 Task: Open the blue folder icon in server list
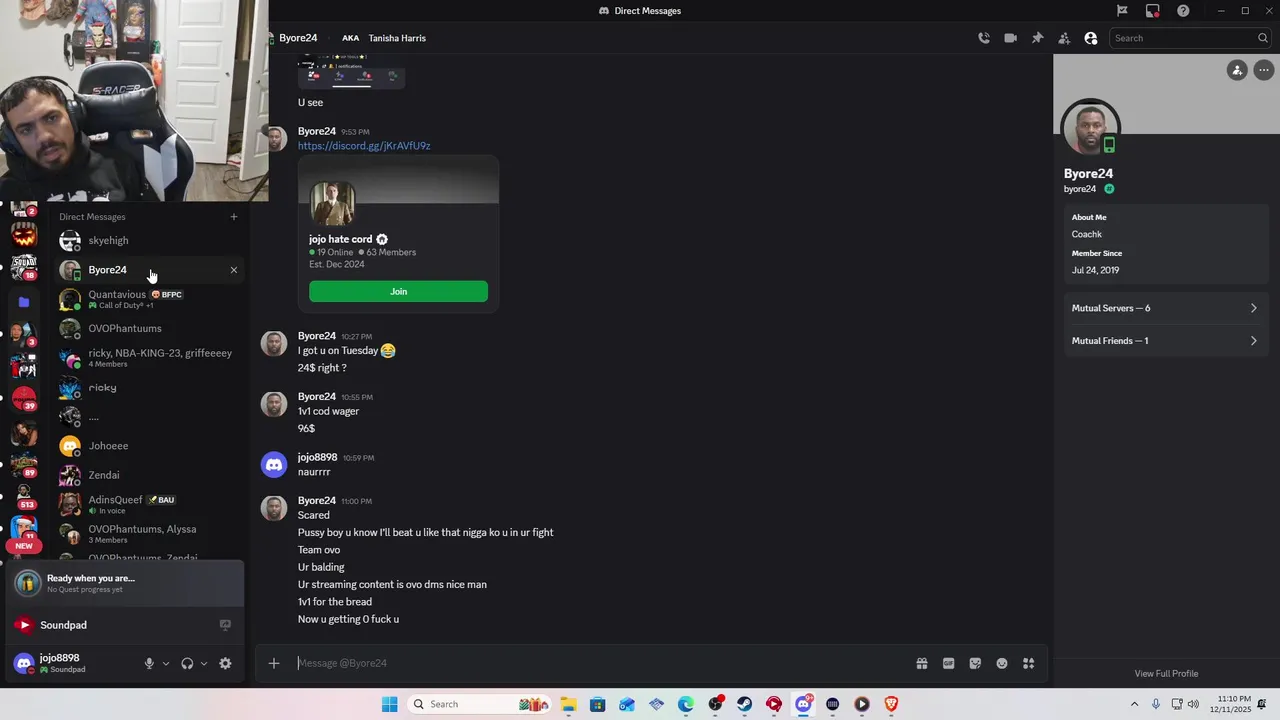tap(24, 302)
